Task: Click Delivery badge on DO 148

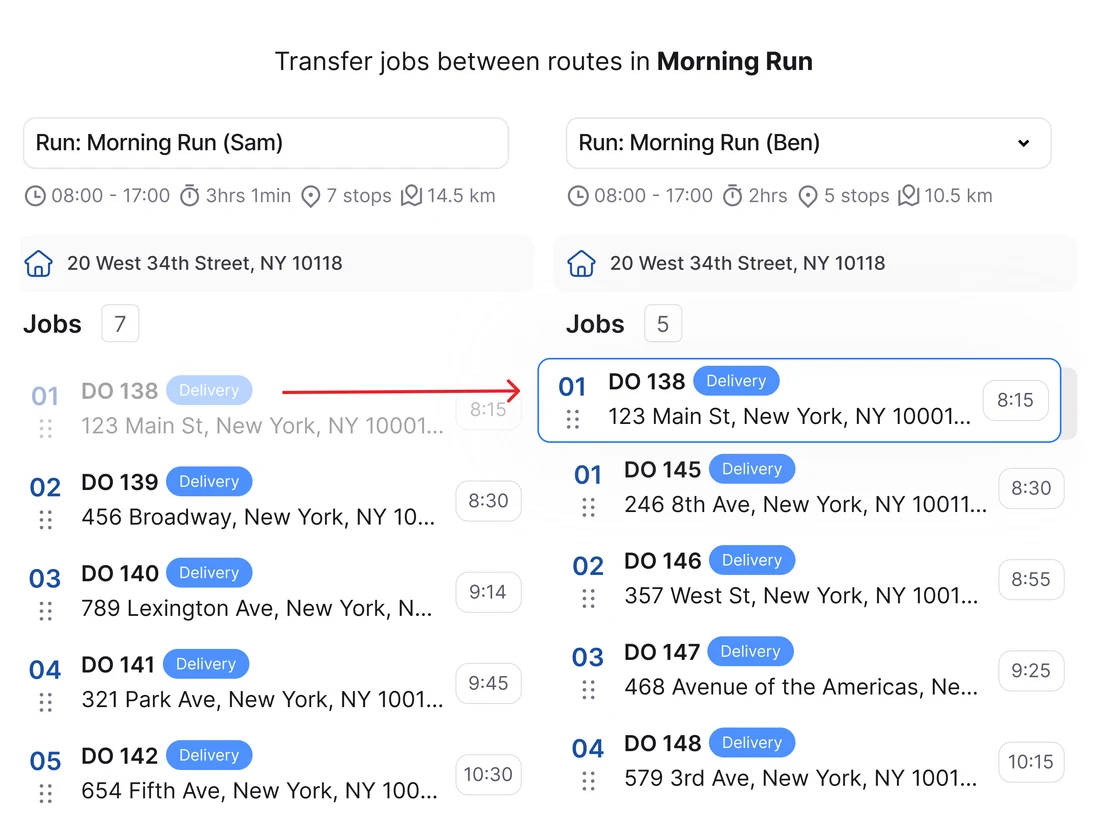Action: (x=752, y=742)
